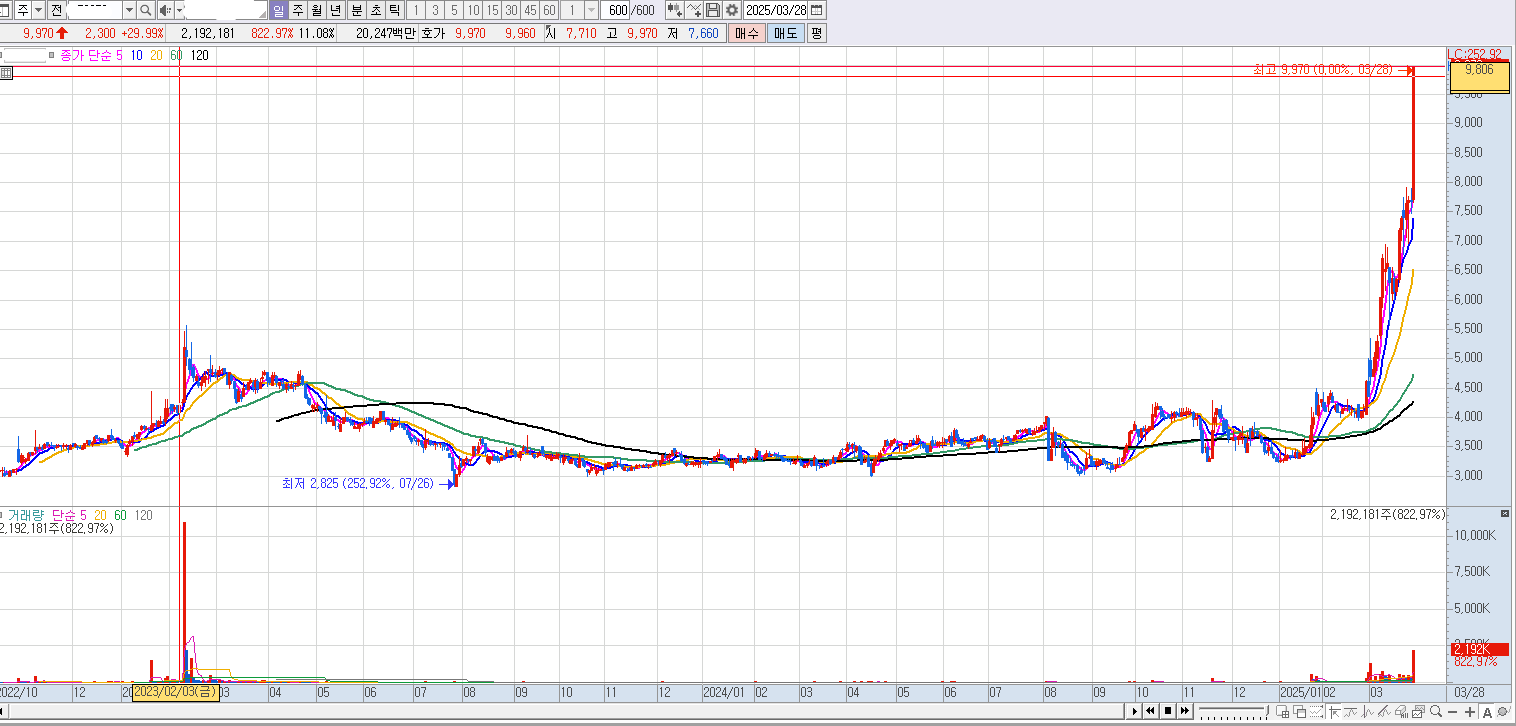Click the 호가 label

point(432,33)
